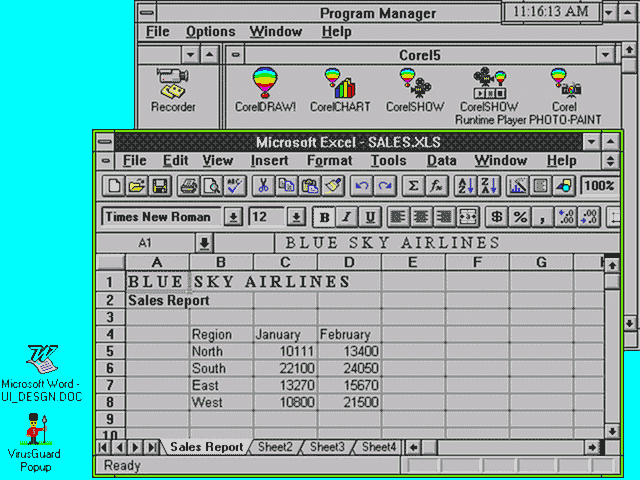640x480 pixels.
Task: Click the Save disk icon in Excel toolbar
Action: coord(159,186)
